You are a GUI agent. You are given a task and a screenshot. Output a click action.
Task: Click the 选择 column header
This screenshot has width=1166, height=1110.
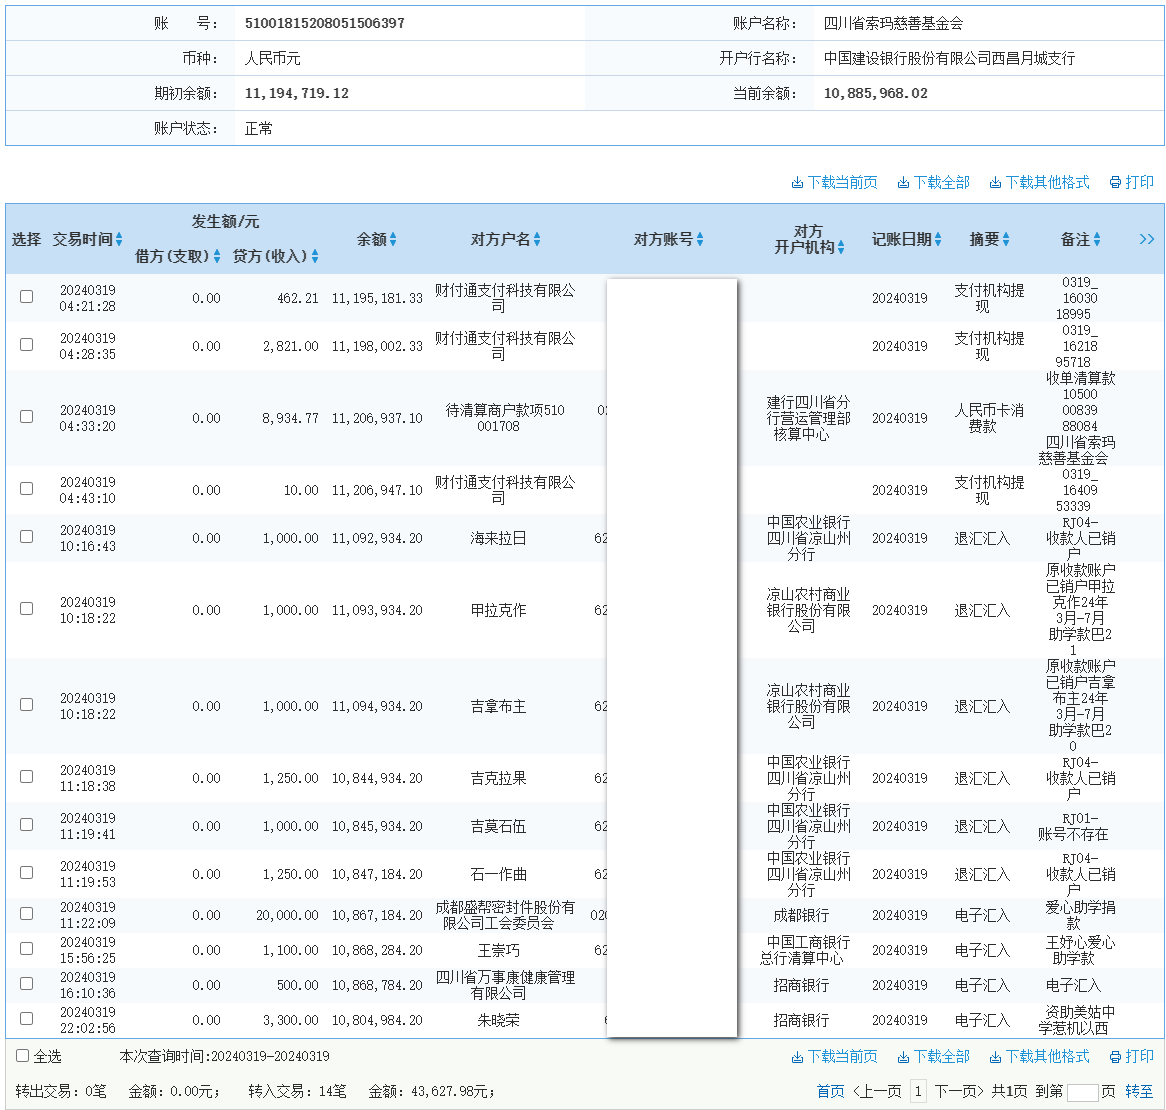click(x=26, y=239)
